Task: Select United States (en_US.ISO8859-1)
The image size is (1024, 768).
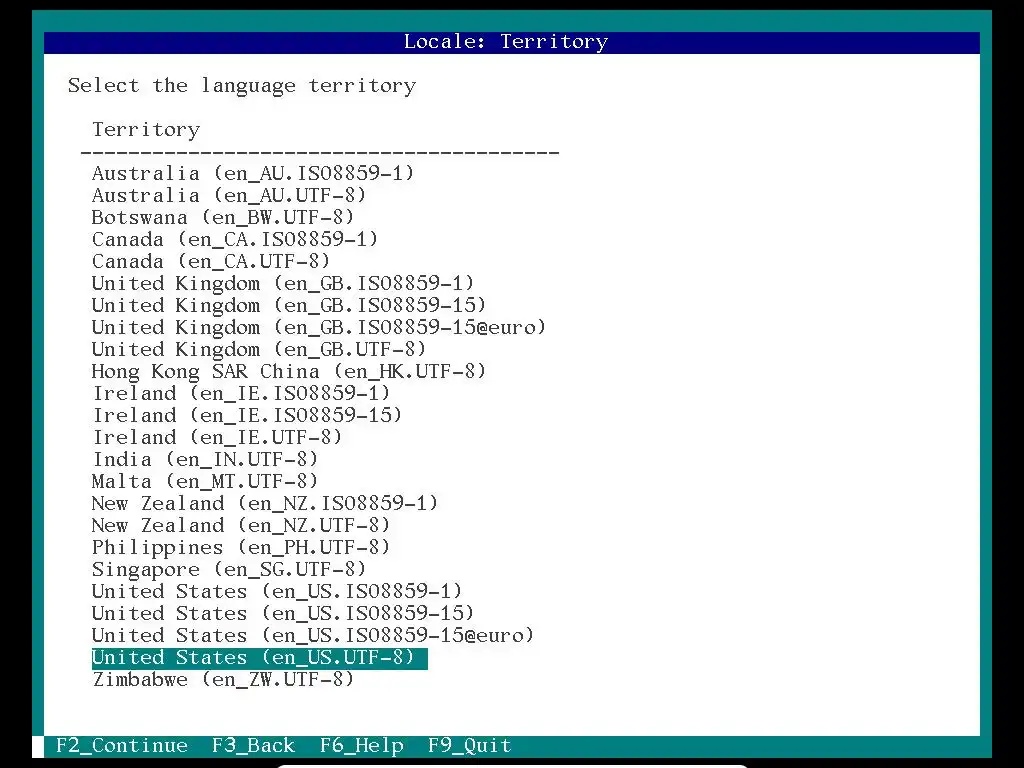Action: (x=277, y=592)
